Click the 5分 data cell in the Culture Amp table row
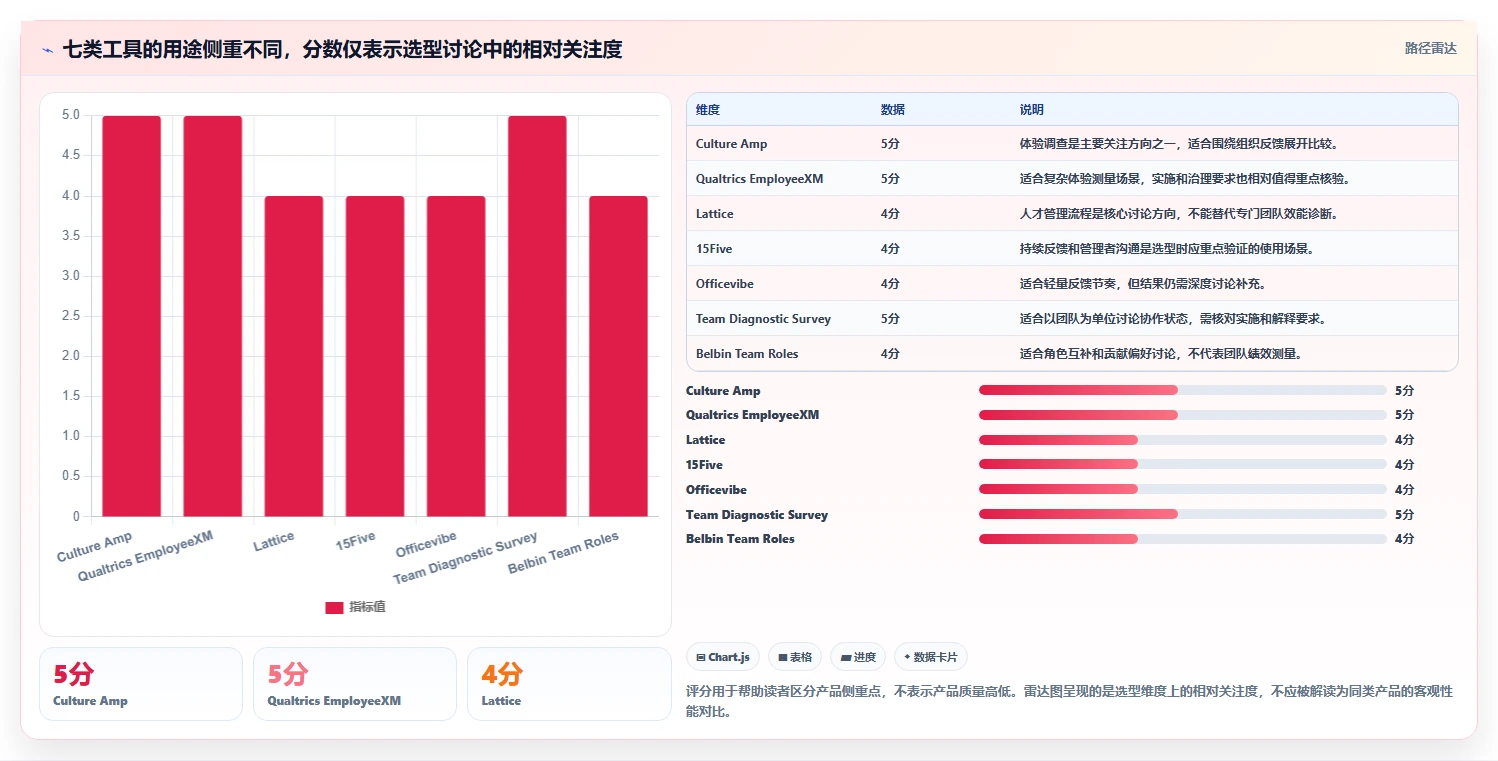The image size is (1498, 761). click(890, 144)
